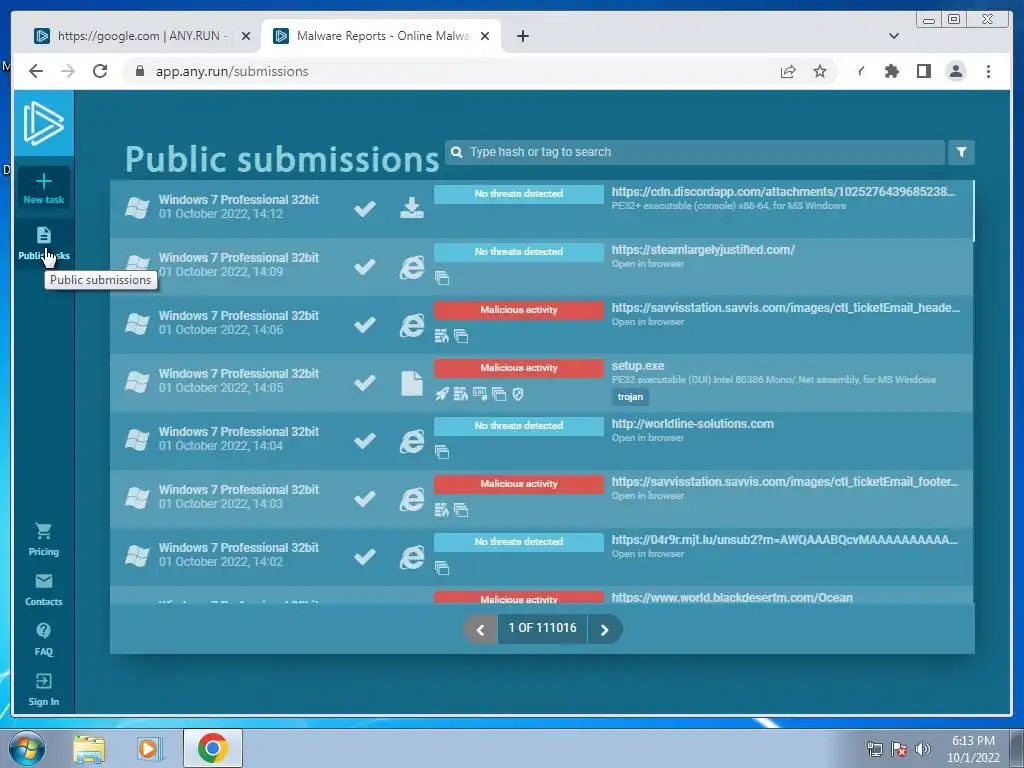This screenshot has width=1024, height=768.
Task: Open the steamlargelyjustified.com submission link
Action: [x=703, y=249]
